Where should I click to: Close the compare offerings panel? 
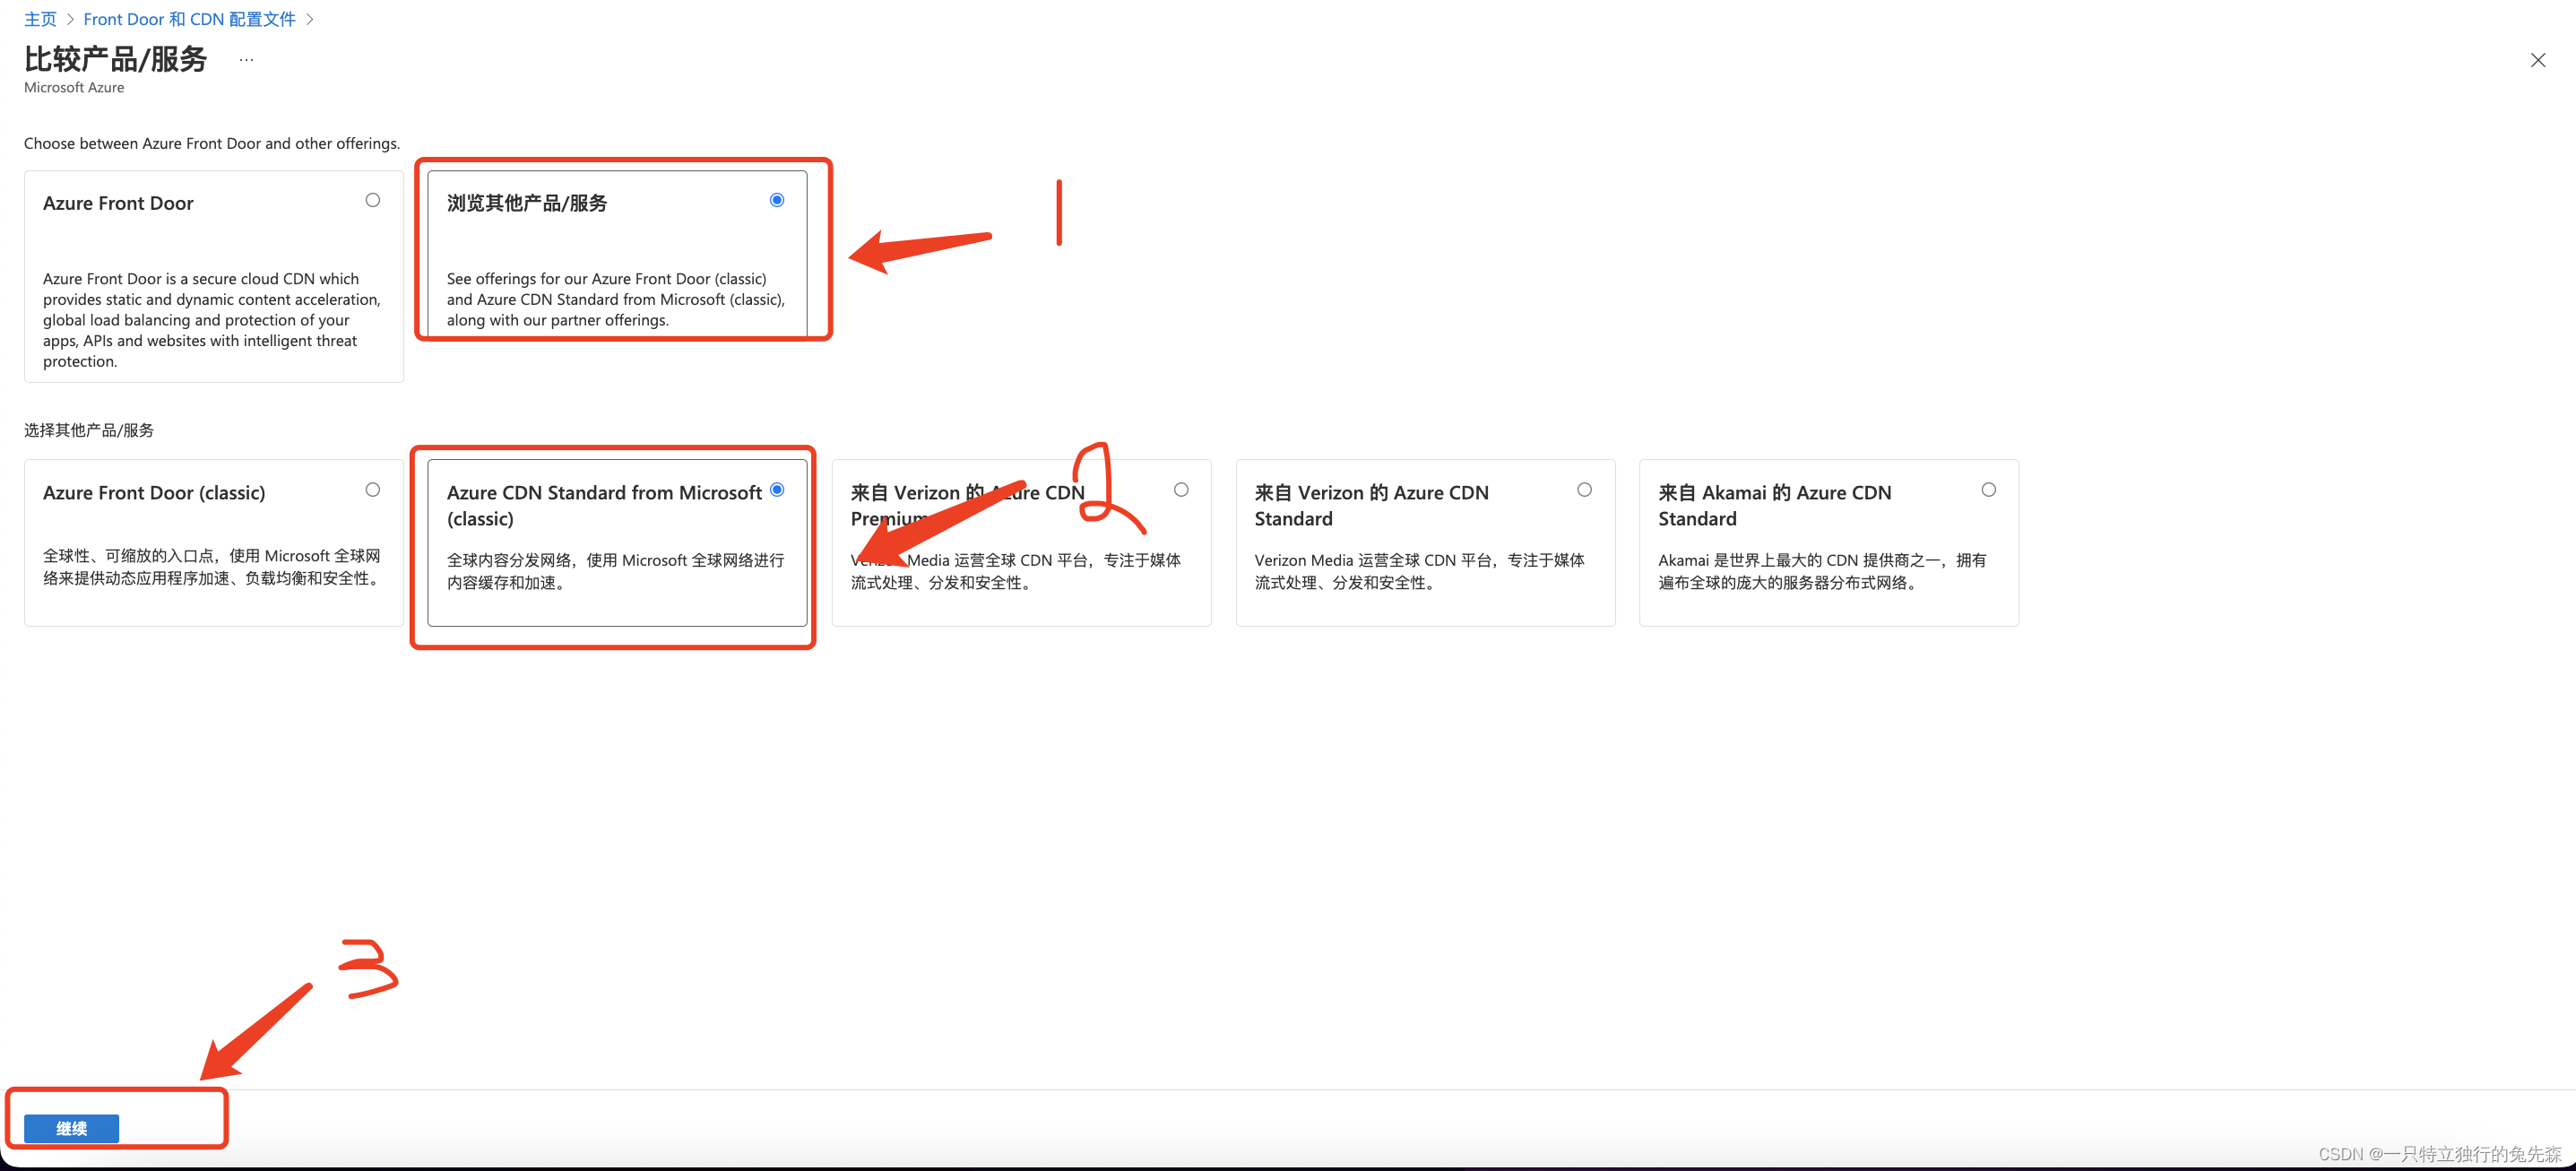tap(2537, 60)
